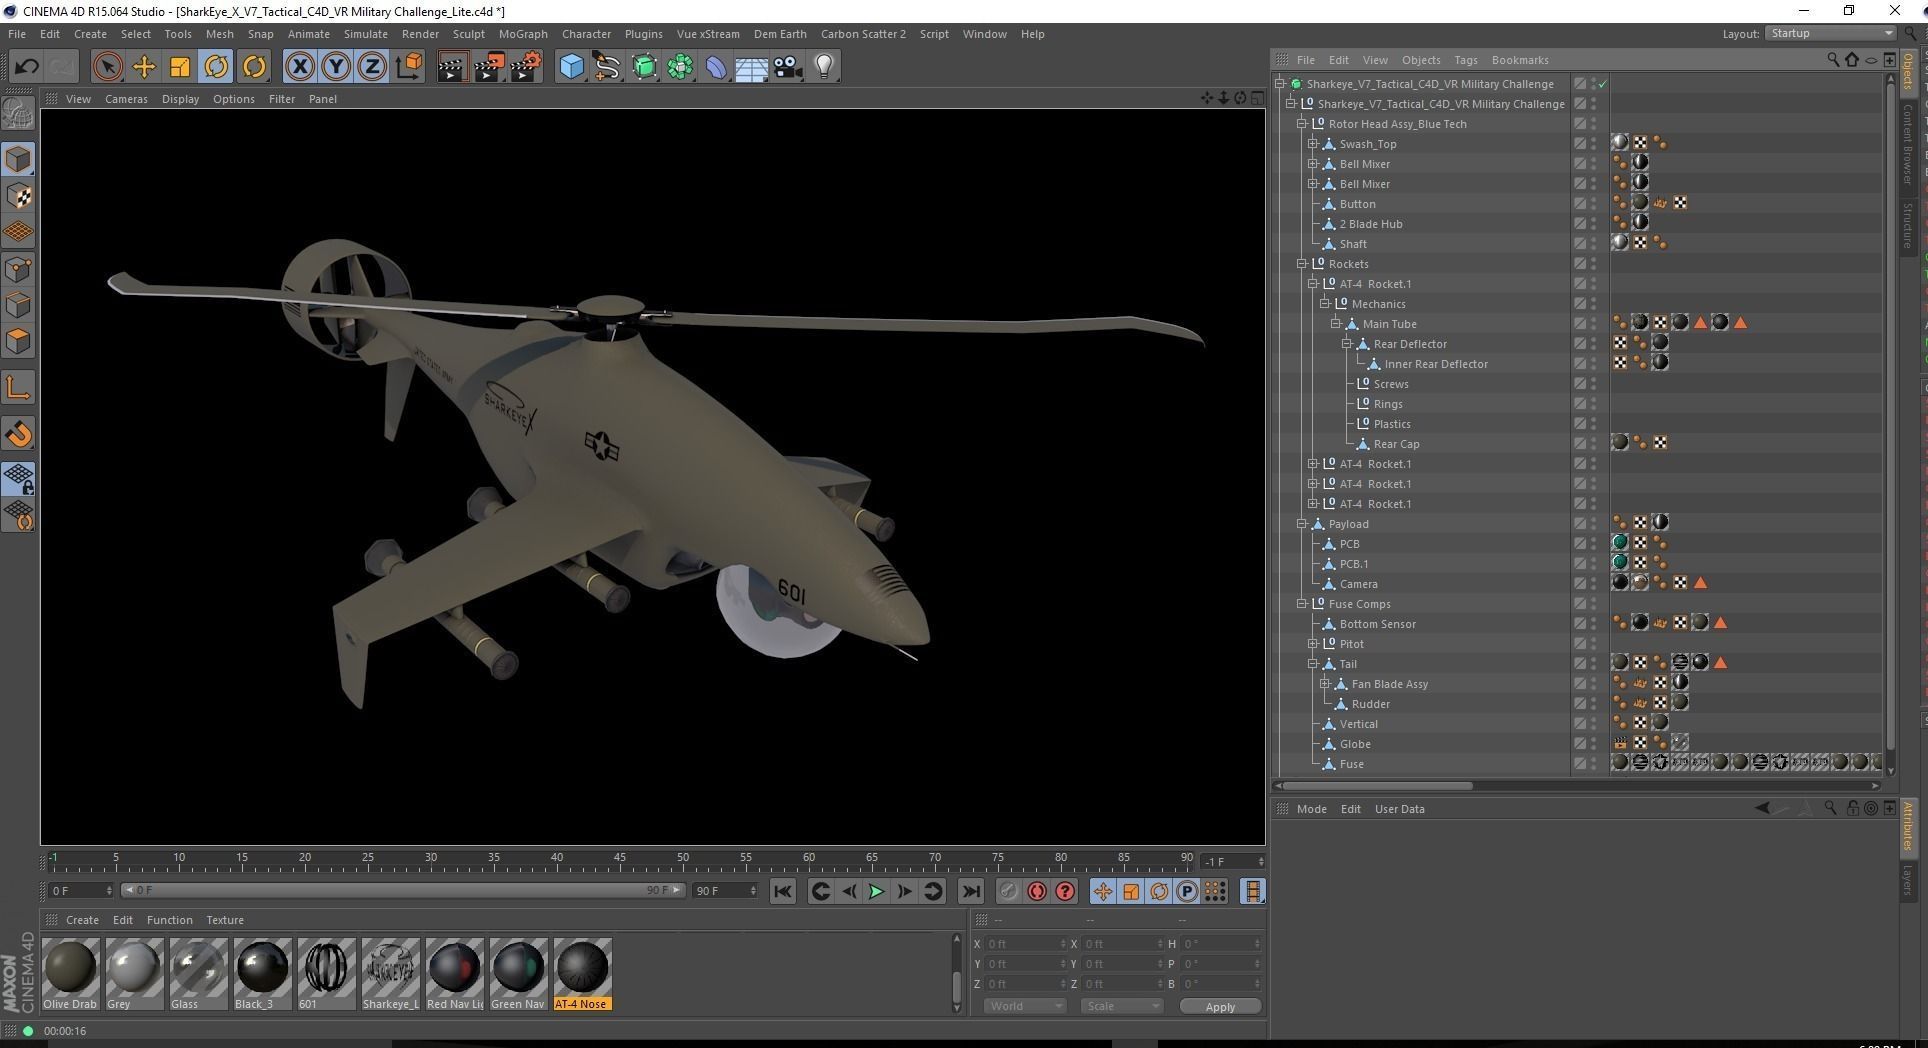Click the Apply button
The height and width of the screenshot is (1048, 1928).
coord(1220,1006)
